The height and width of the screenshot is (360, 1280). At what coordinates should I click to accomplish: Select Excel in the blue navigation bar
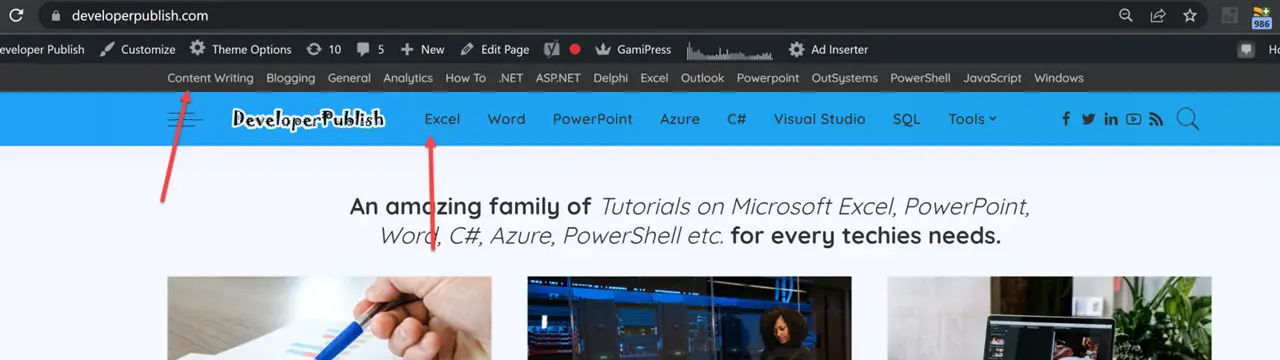[x=442, y=119]
